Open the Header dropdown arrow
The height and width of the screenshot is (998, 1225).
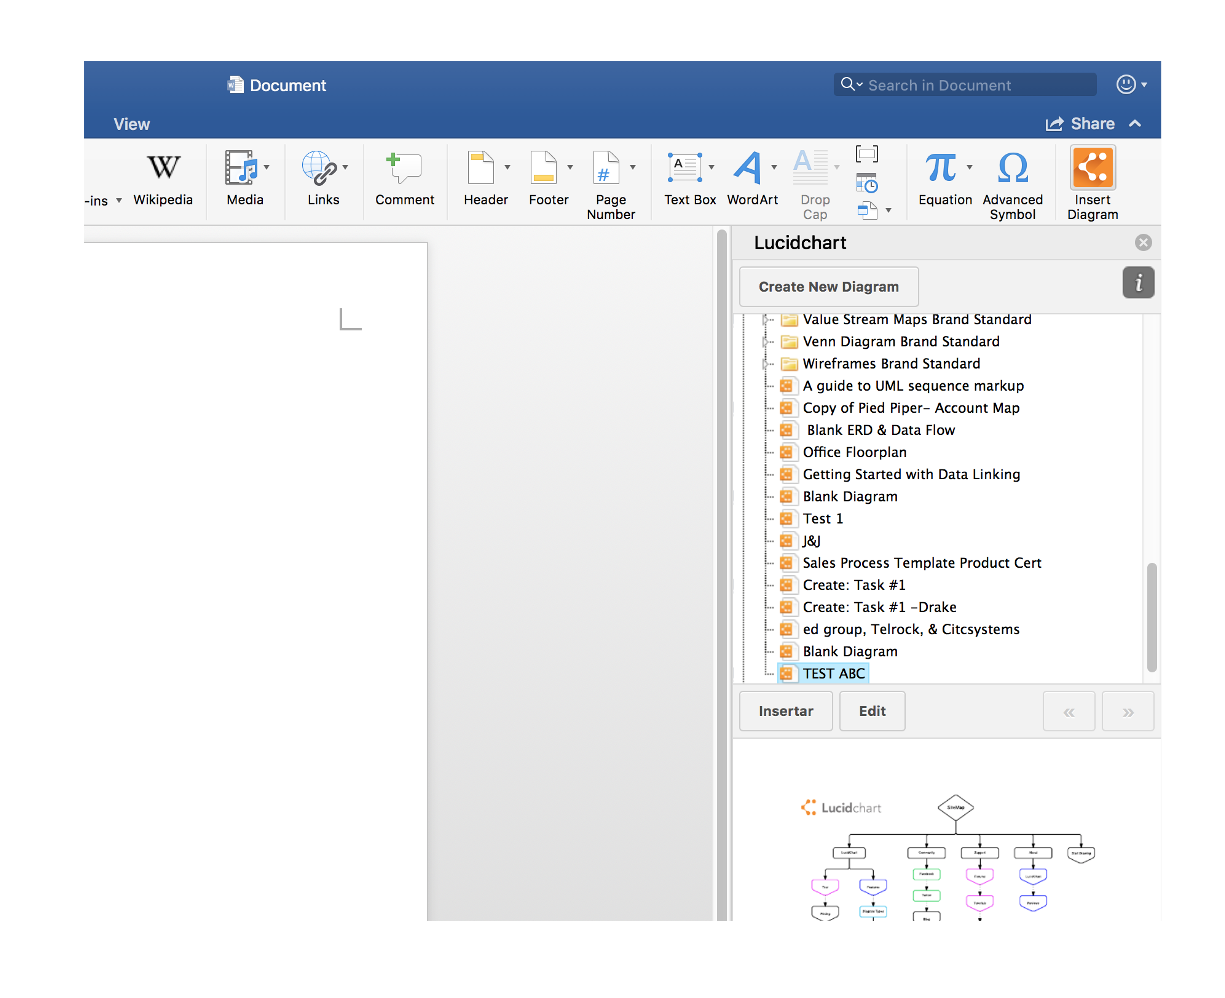click(507, 168)
